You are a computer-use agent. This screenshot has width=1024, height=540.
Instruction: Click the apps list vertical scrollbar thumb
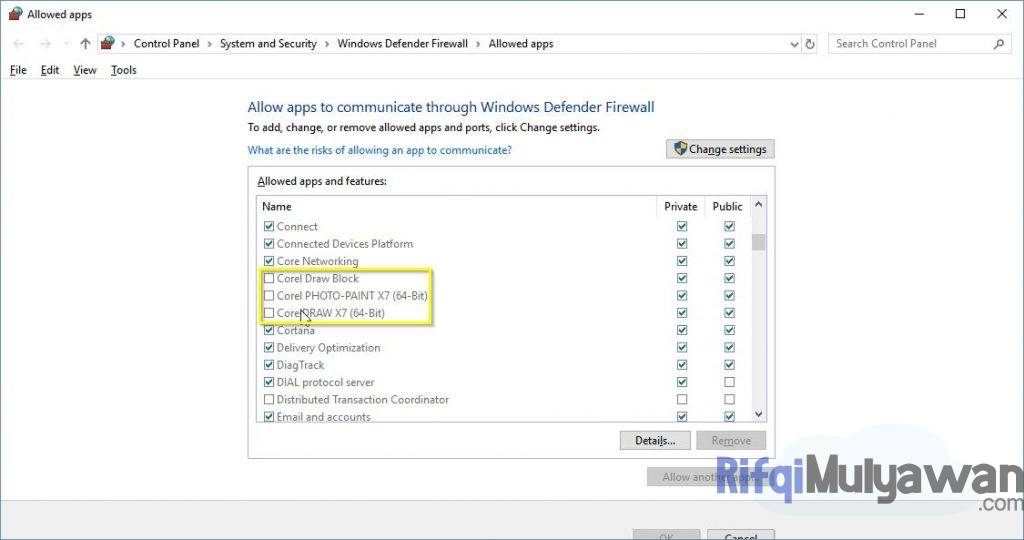pyautogui.click(x=758, y=241)
